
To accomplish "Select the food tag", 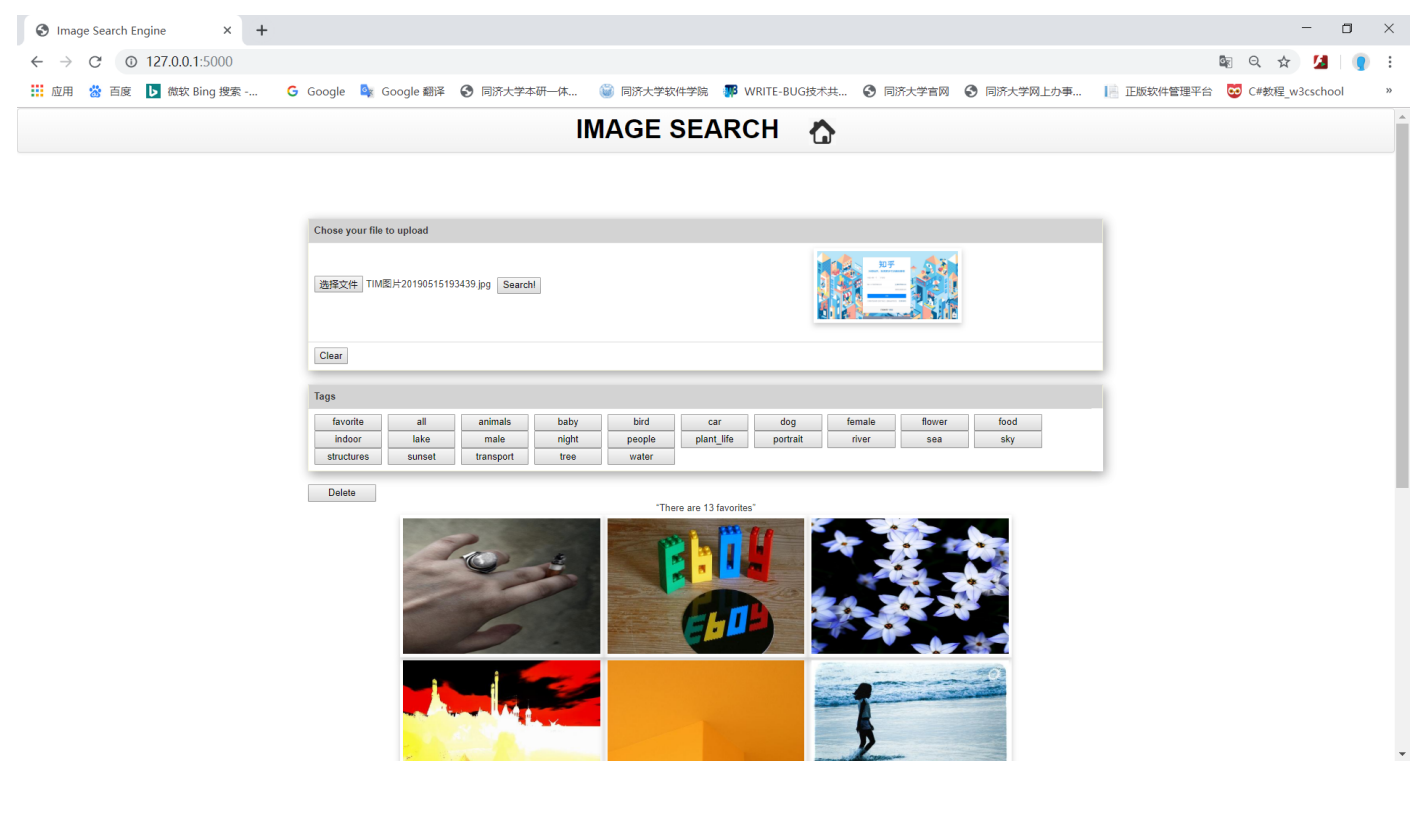I will (x=1008, y=422).
